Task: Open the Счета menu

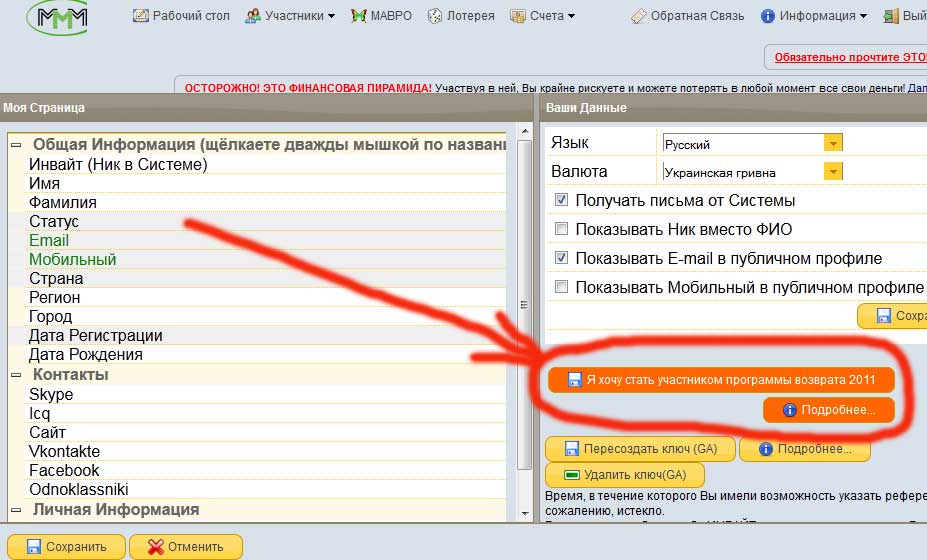Action: 542,16
